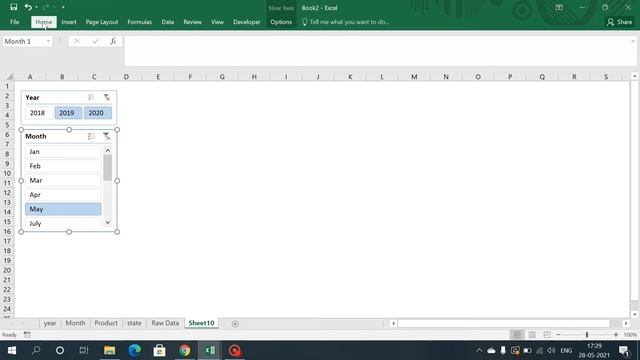Expand the formula bar with its chevron
640x360 pixels.
click(633, 41)
